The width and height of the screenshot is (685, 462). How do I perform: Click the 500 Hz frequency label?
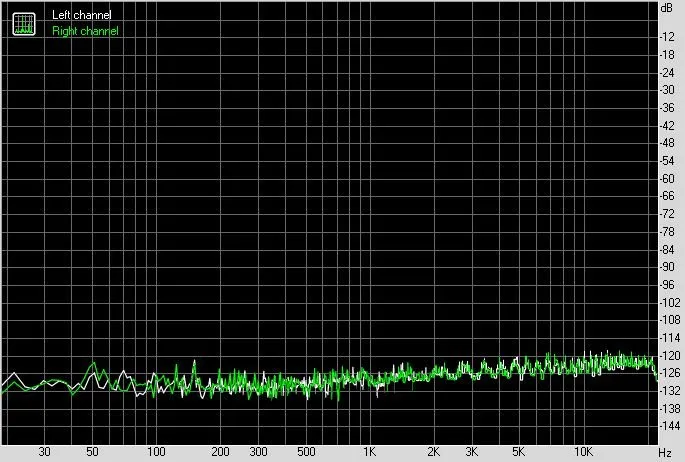(306, 452)
